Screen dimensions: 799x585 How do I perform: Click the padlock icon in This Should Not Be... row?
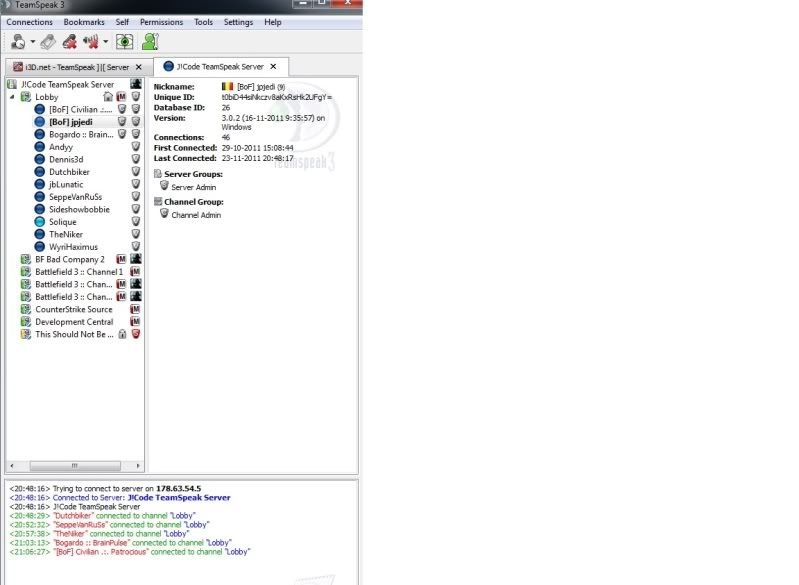click(122, 334)
